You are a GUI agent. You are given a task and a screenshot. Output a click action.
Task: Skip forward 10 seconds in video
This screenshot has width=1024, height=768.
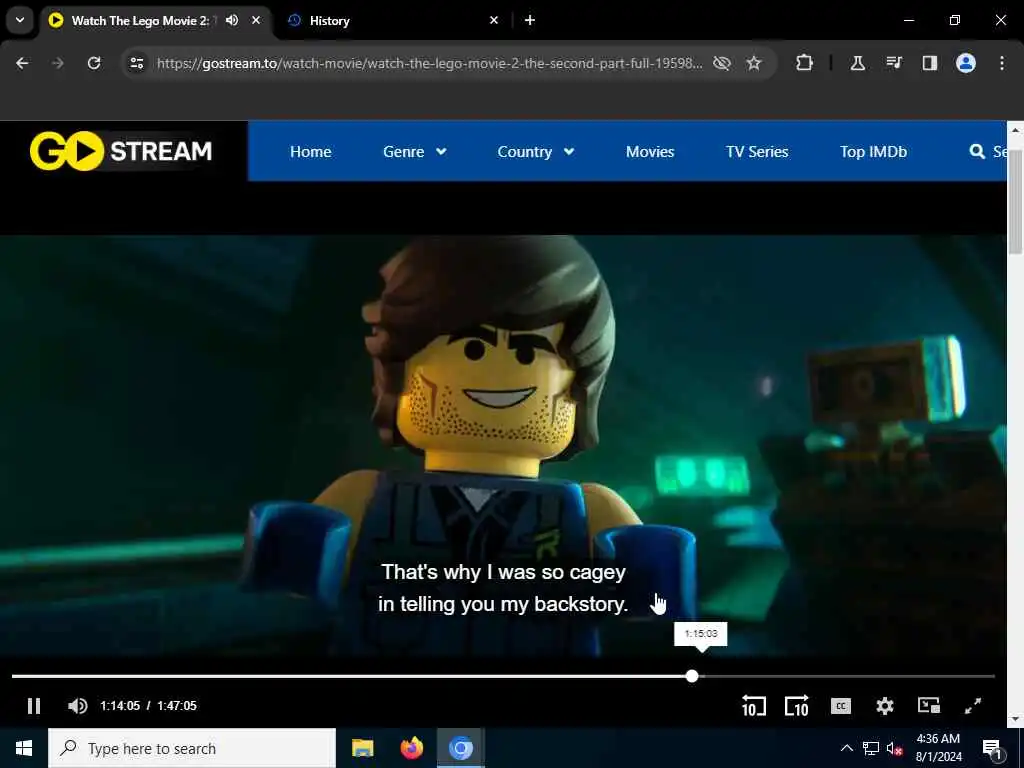tap(797, 706)
